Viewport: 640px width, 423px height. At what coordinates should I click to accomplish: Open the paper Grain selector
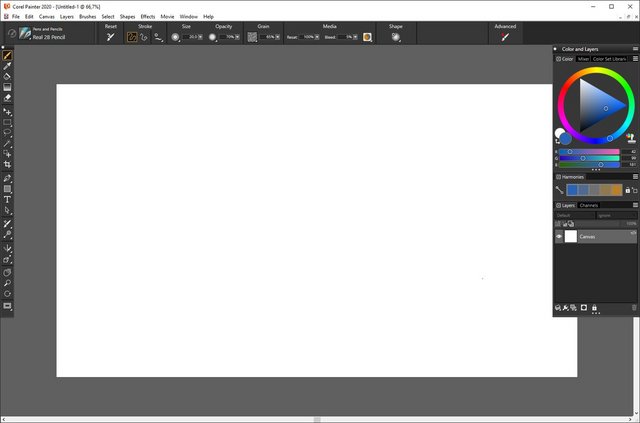pos(253,37)
